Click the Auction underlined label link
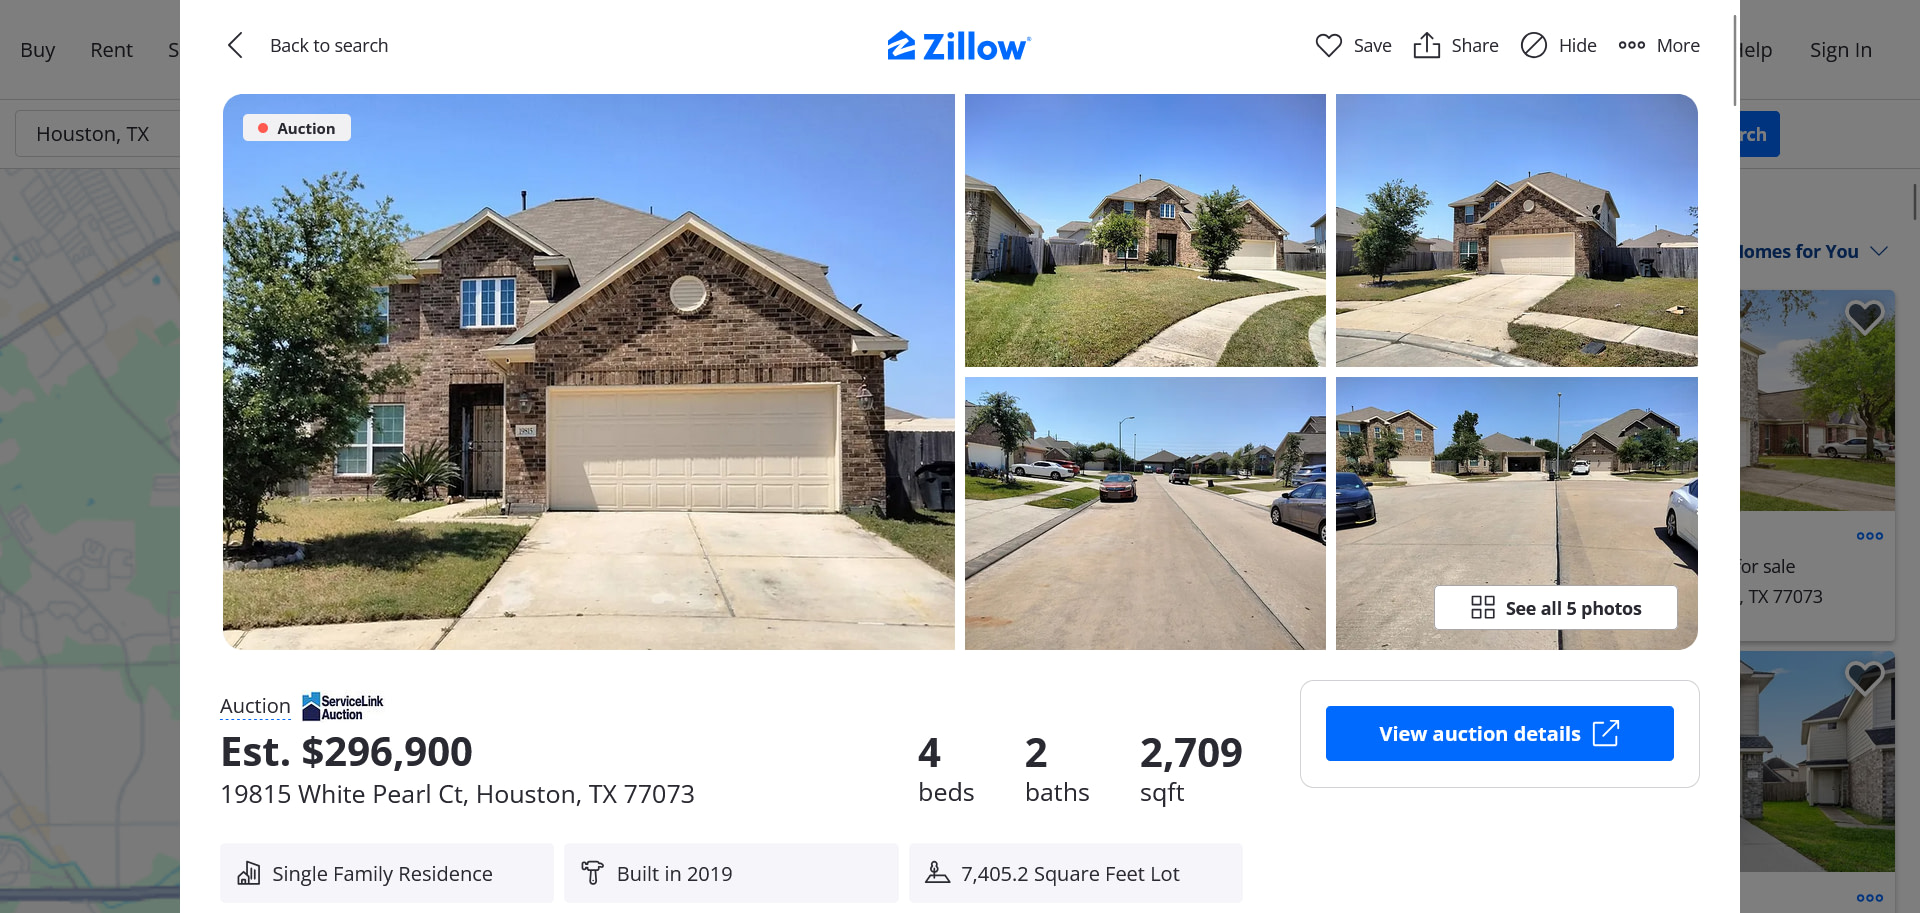Viewport: 1920px width, 913px height. 255,706
